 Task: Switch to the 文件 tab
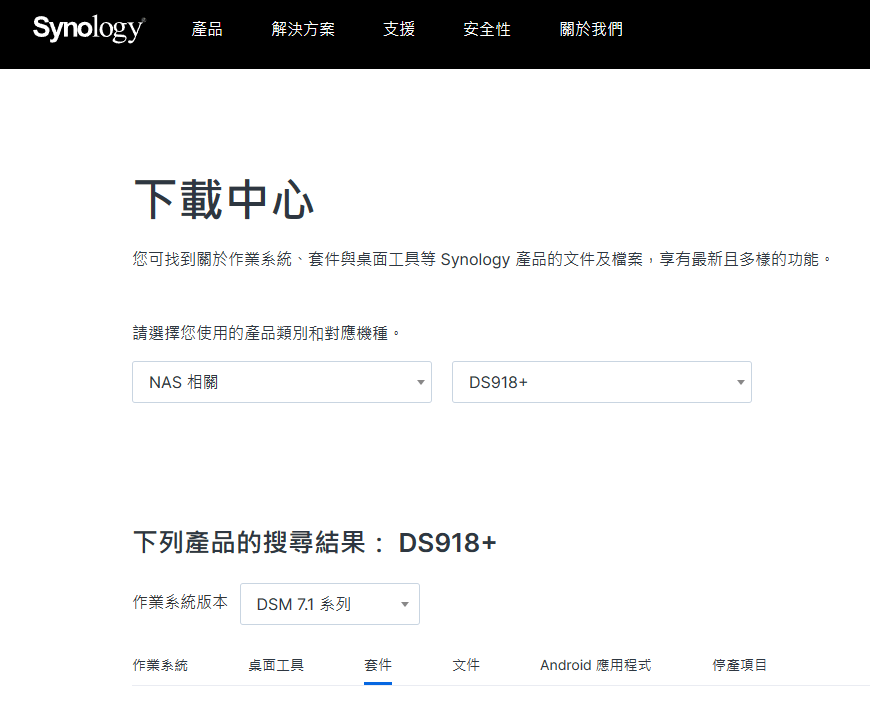pyautogui.click(x=466, y=665)
